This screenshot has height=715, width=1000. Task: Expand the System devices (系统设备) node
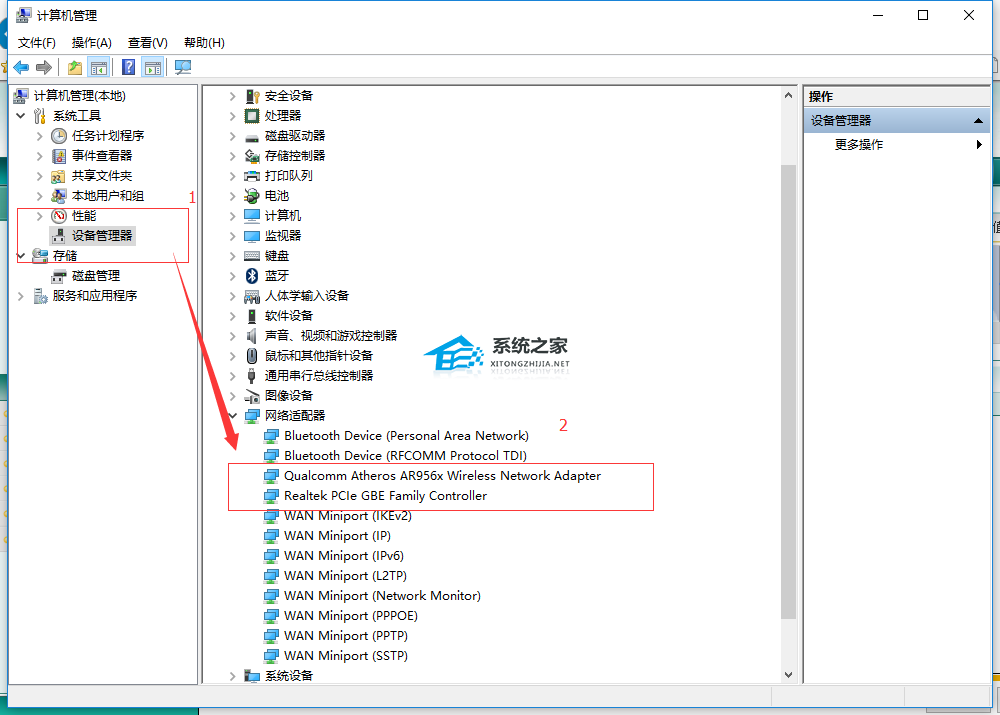tap(233, 676)
